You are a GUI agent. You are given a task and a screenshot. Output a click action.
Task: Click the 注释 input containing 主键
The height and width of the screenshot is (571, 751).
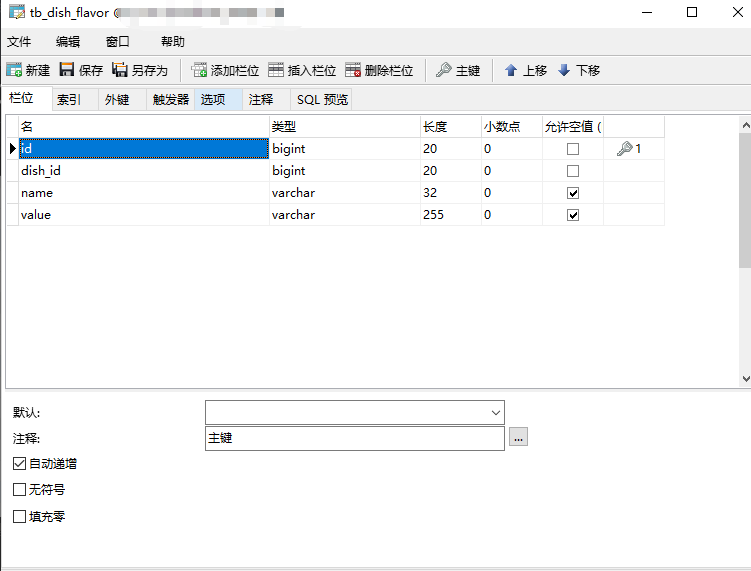355,438
